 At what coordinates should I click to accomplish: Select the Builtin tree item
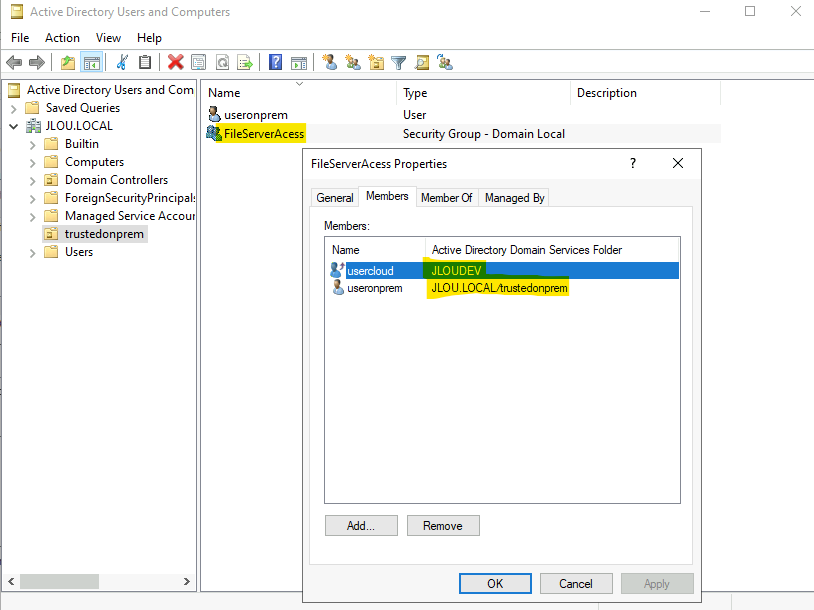coord(82,144)
